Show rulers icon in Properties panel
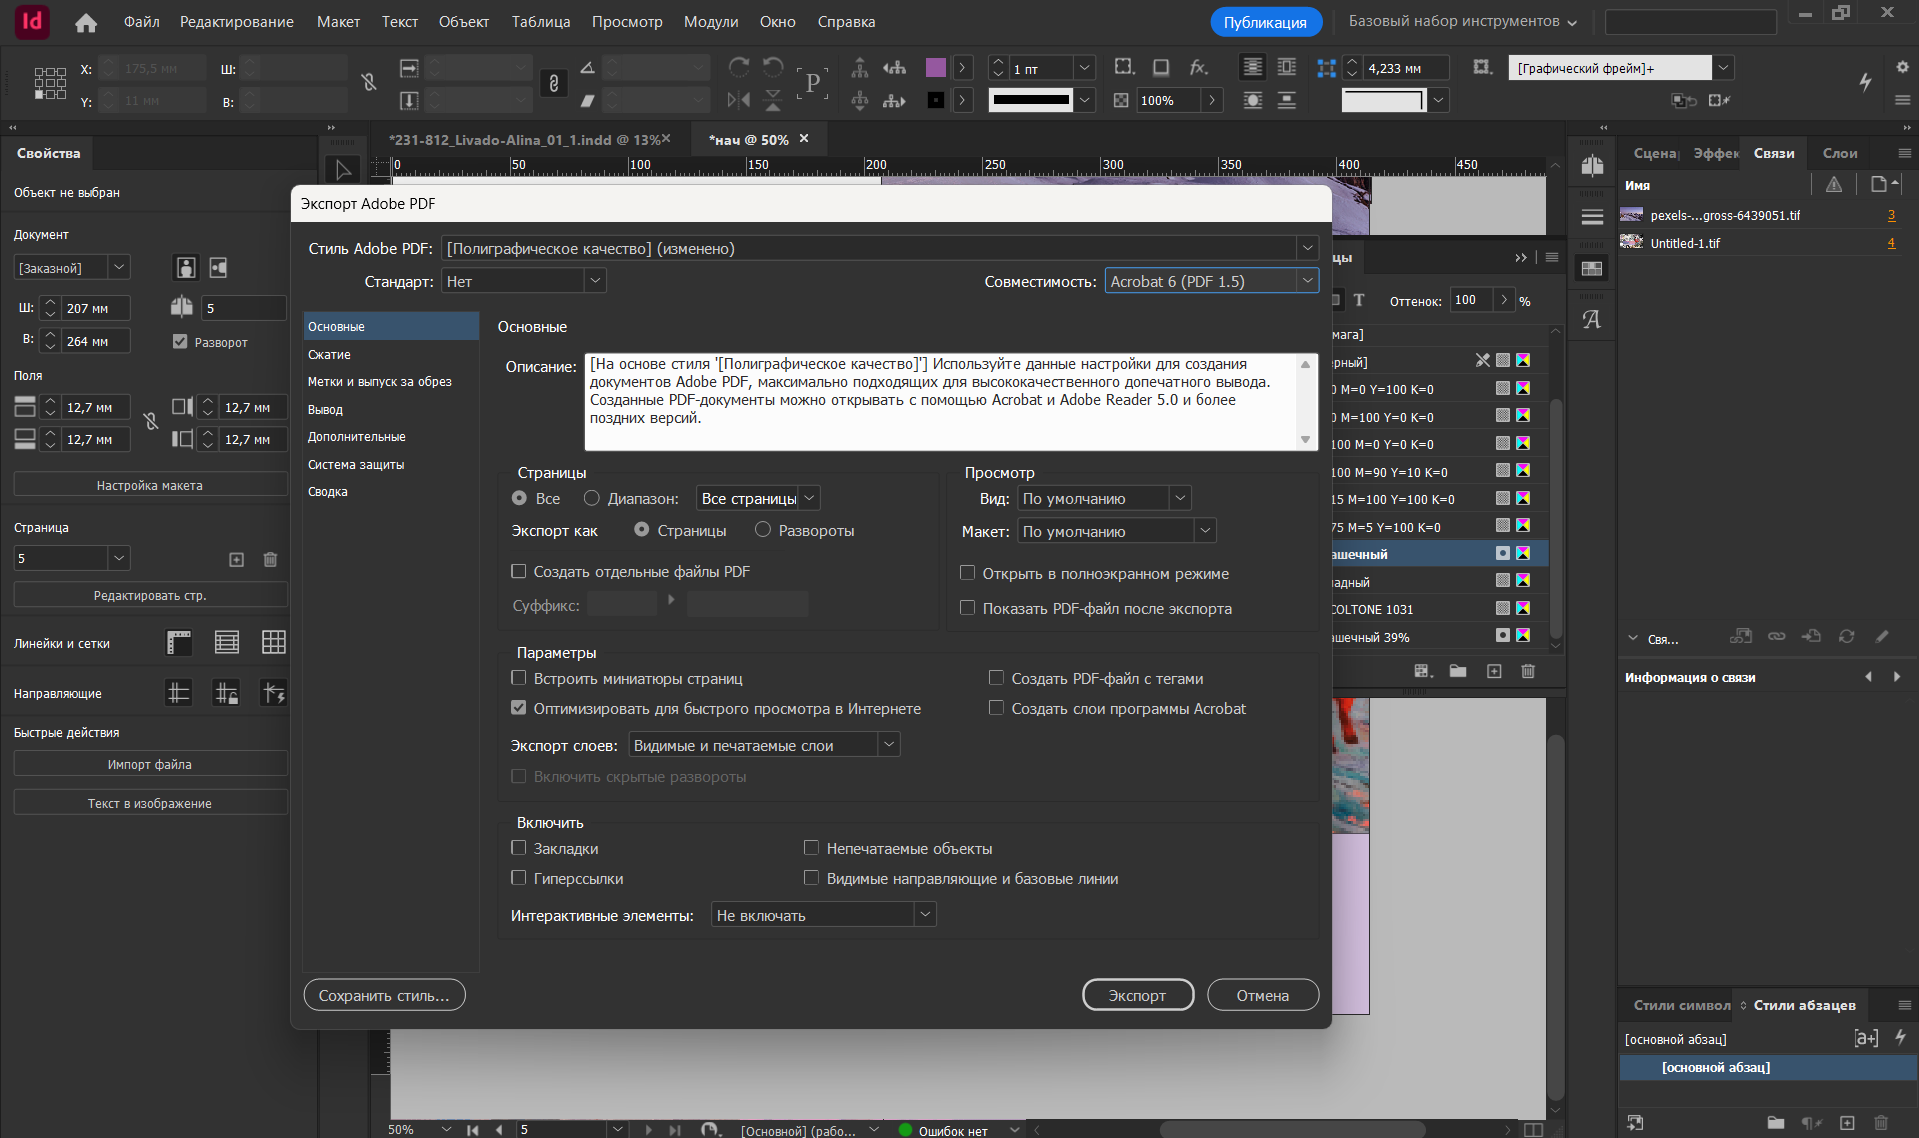1919x1138 pixels. coord(179,642)
